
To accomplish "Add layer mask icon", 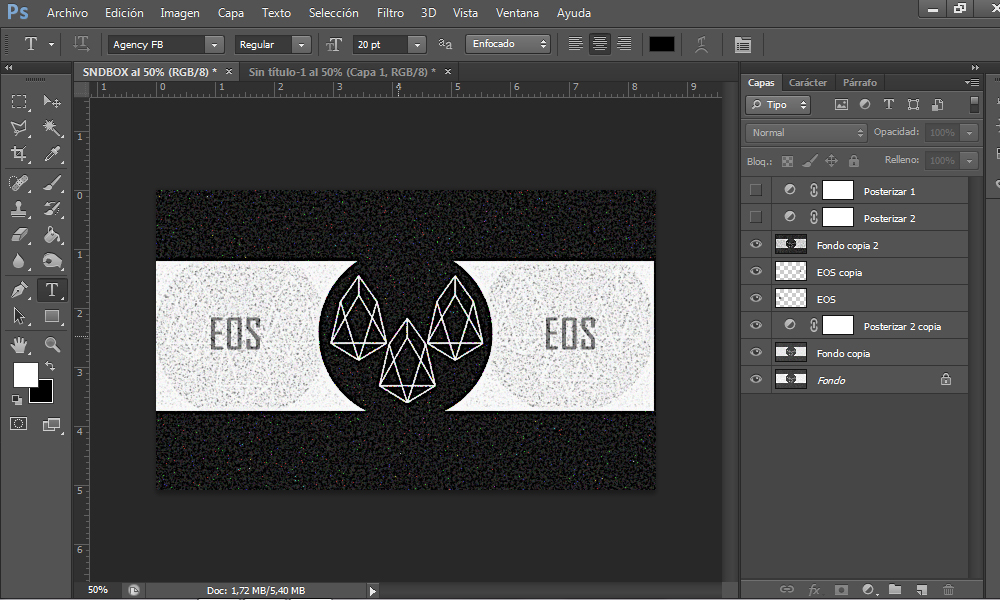I will tap(841, 590).
